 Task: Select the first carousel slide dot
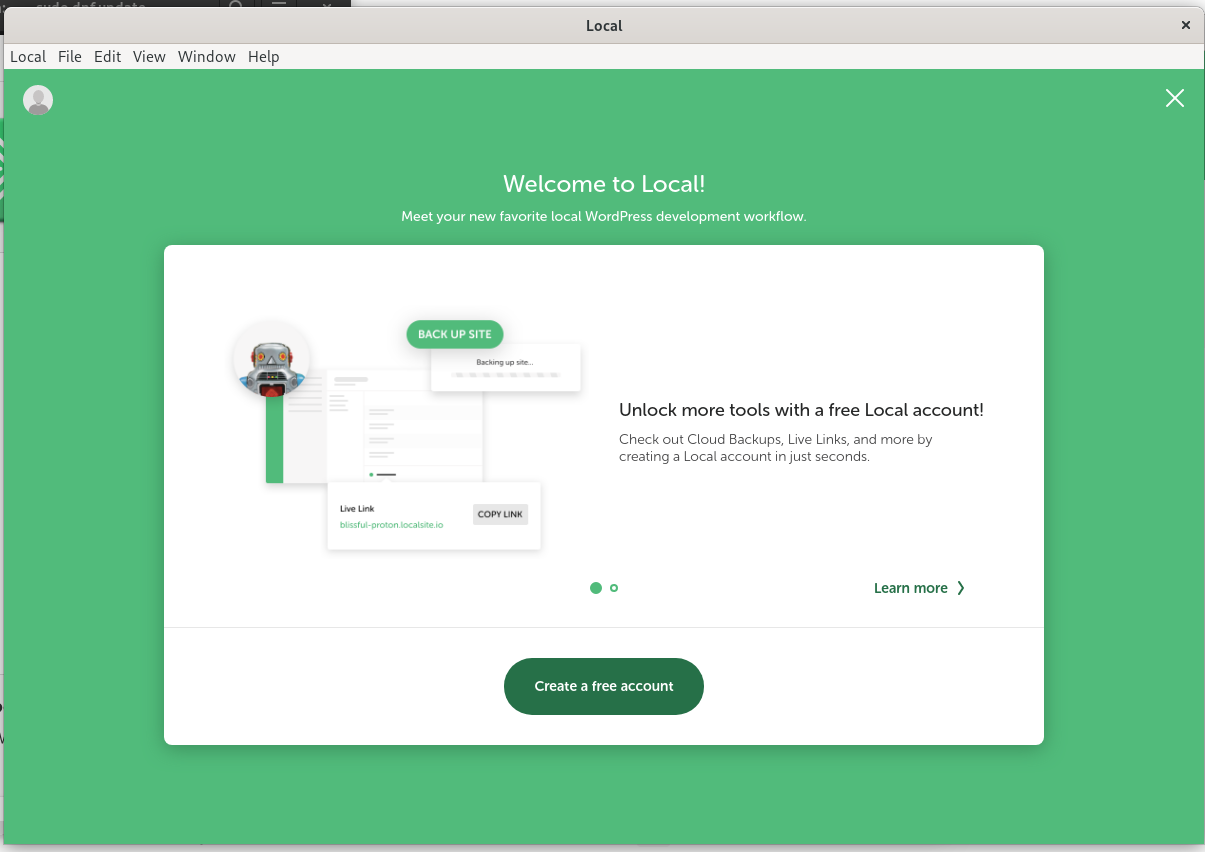tap(596, 588)
